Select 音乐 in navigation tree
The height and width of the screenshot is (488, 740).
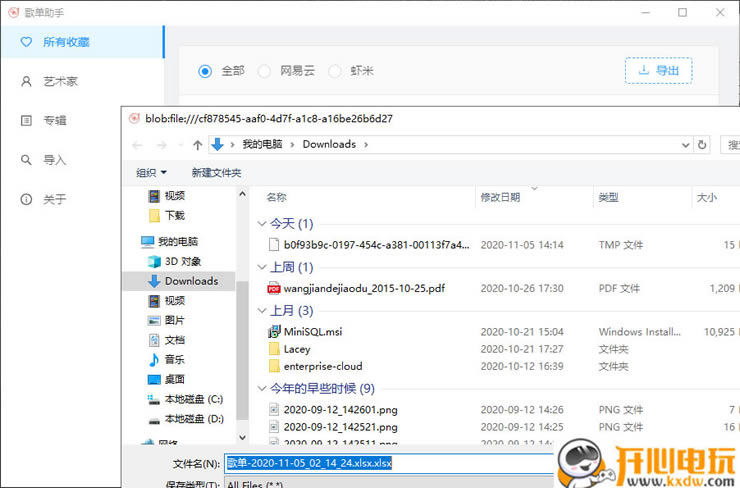coord(174,360)
